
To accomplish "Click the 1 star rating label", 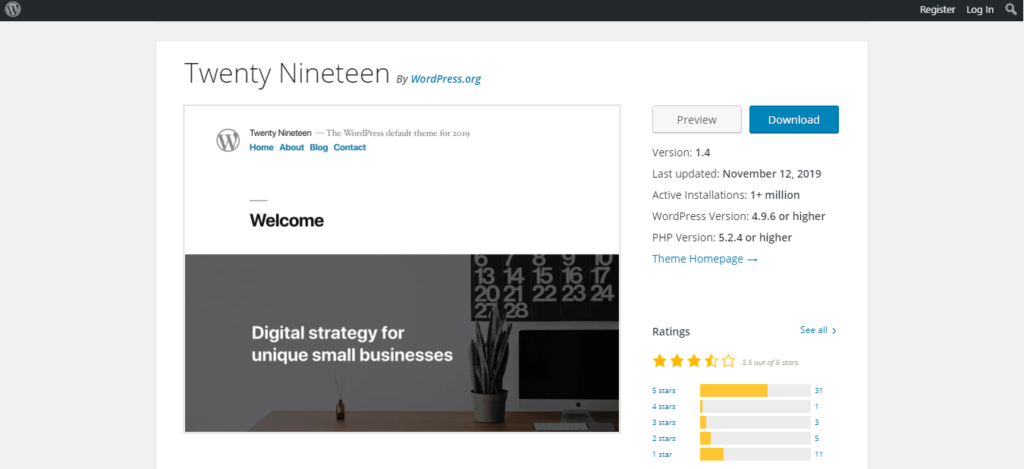I will 662,455.
